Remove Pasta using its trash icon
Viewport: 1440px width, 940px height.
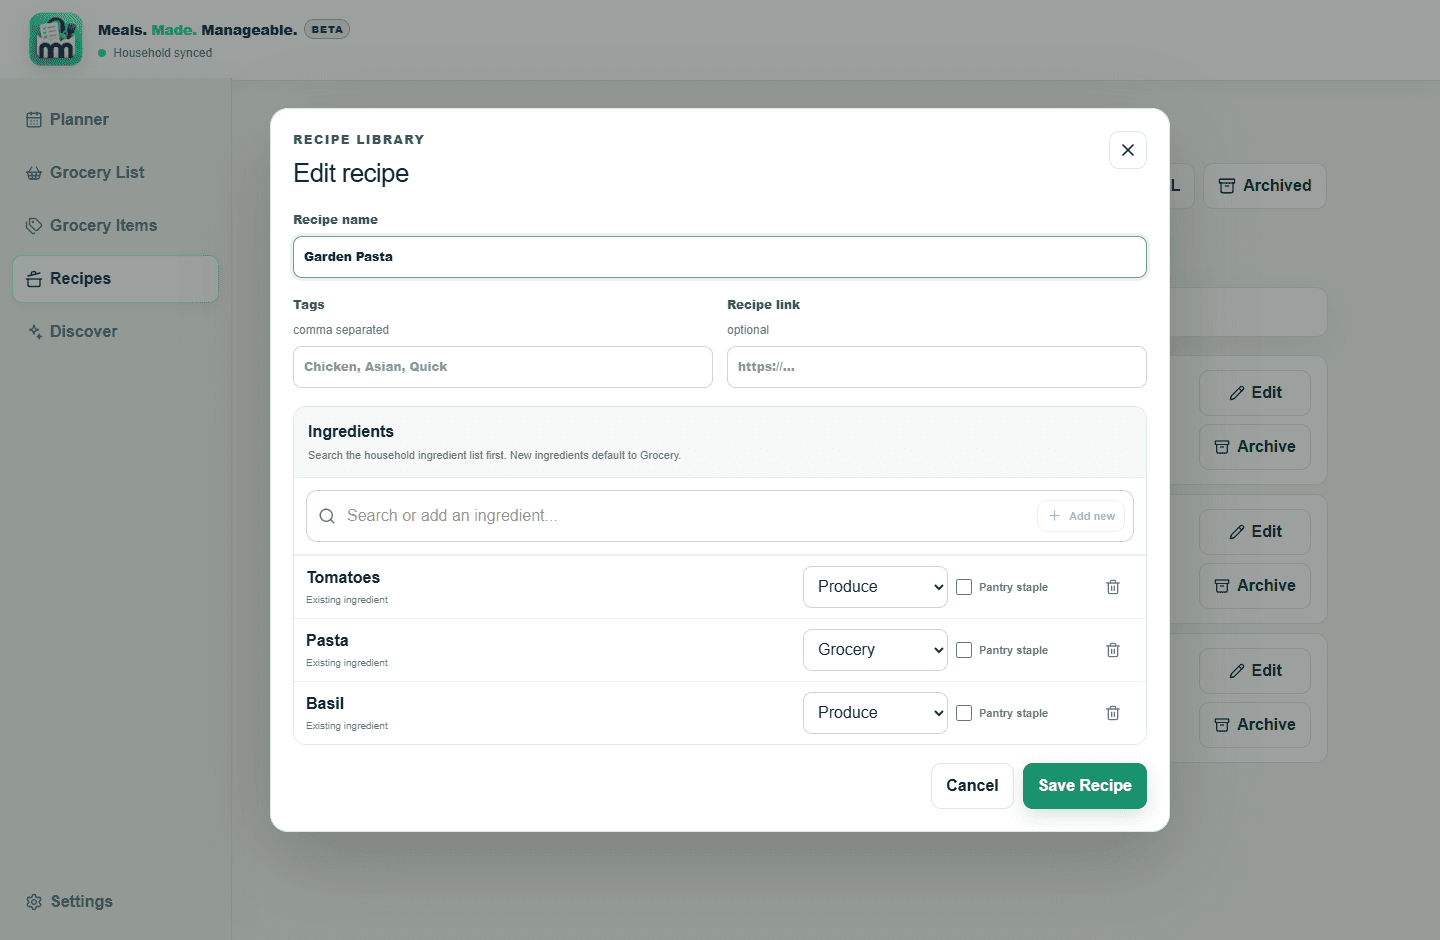point(1113,650)
